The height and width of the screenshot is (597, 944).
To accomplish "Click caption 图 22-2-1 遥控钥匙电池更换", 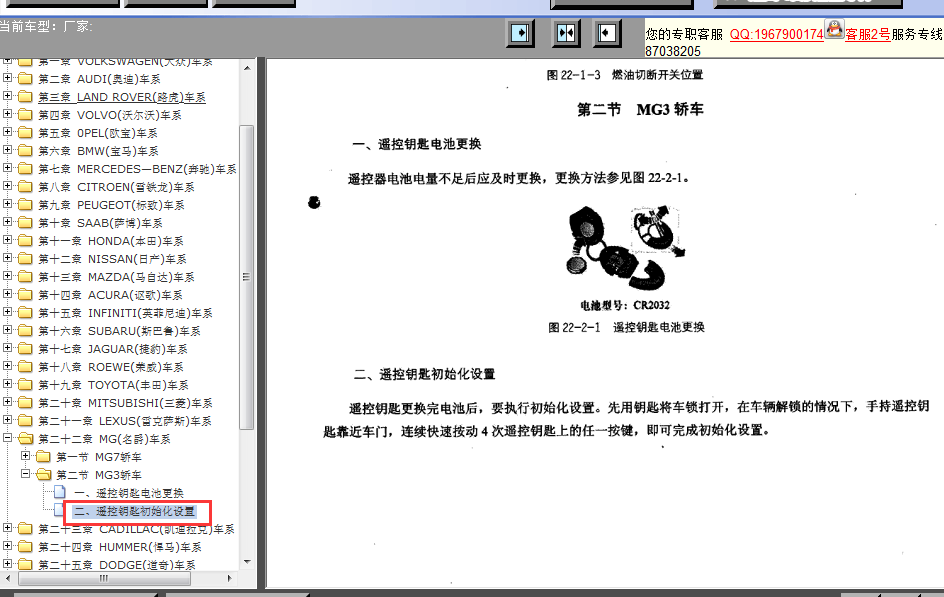I will click(626, 327).
